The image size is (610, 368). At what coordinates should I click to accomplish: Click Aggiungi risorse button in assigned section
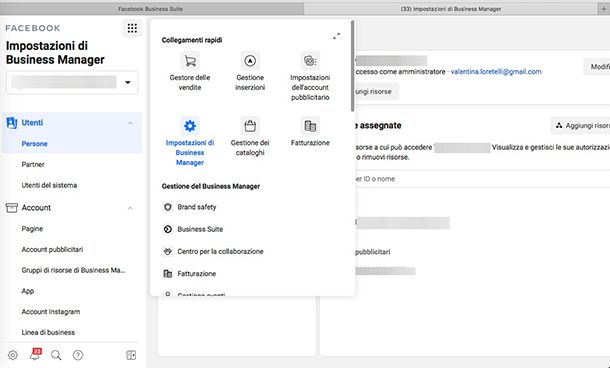580,126
